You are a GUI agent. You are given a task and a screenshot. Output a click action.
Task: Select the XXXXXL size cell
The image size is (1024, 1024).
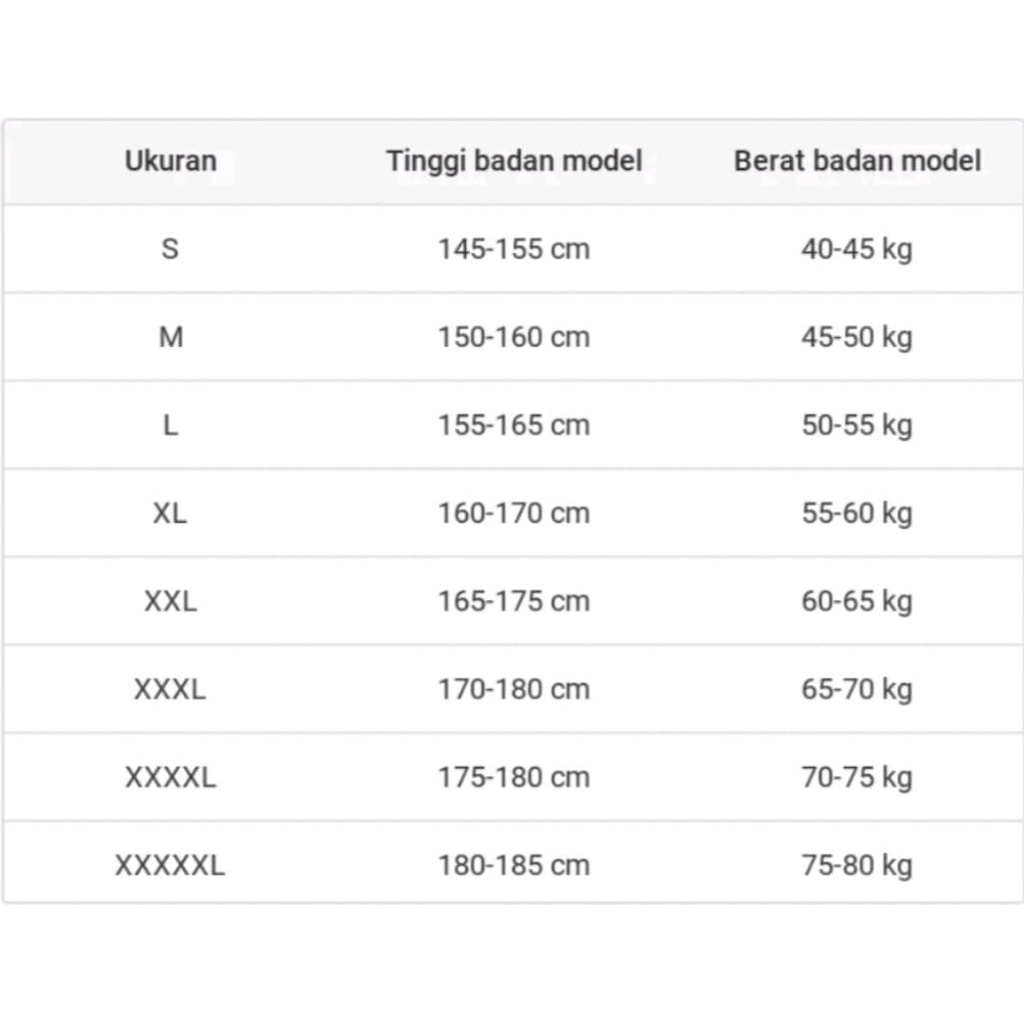point(170,865)
